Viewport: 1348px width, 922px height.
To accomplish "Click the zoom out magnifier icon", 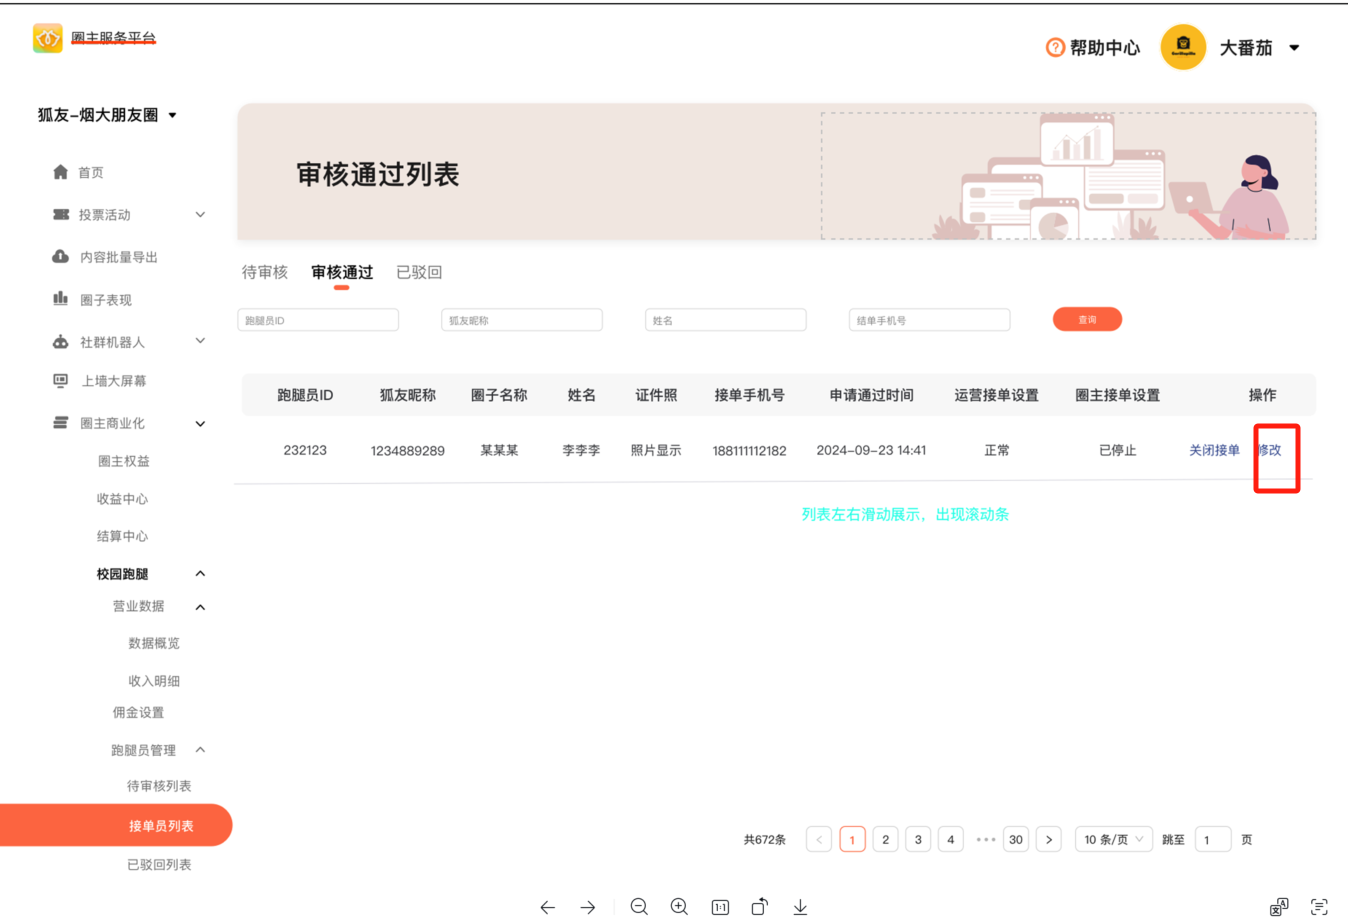I will pos(639,906).
